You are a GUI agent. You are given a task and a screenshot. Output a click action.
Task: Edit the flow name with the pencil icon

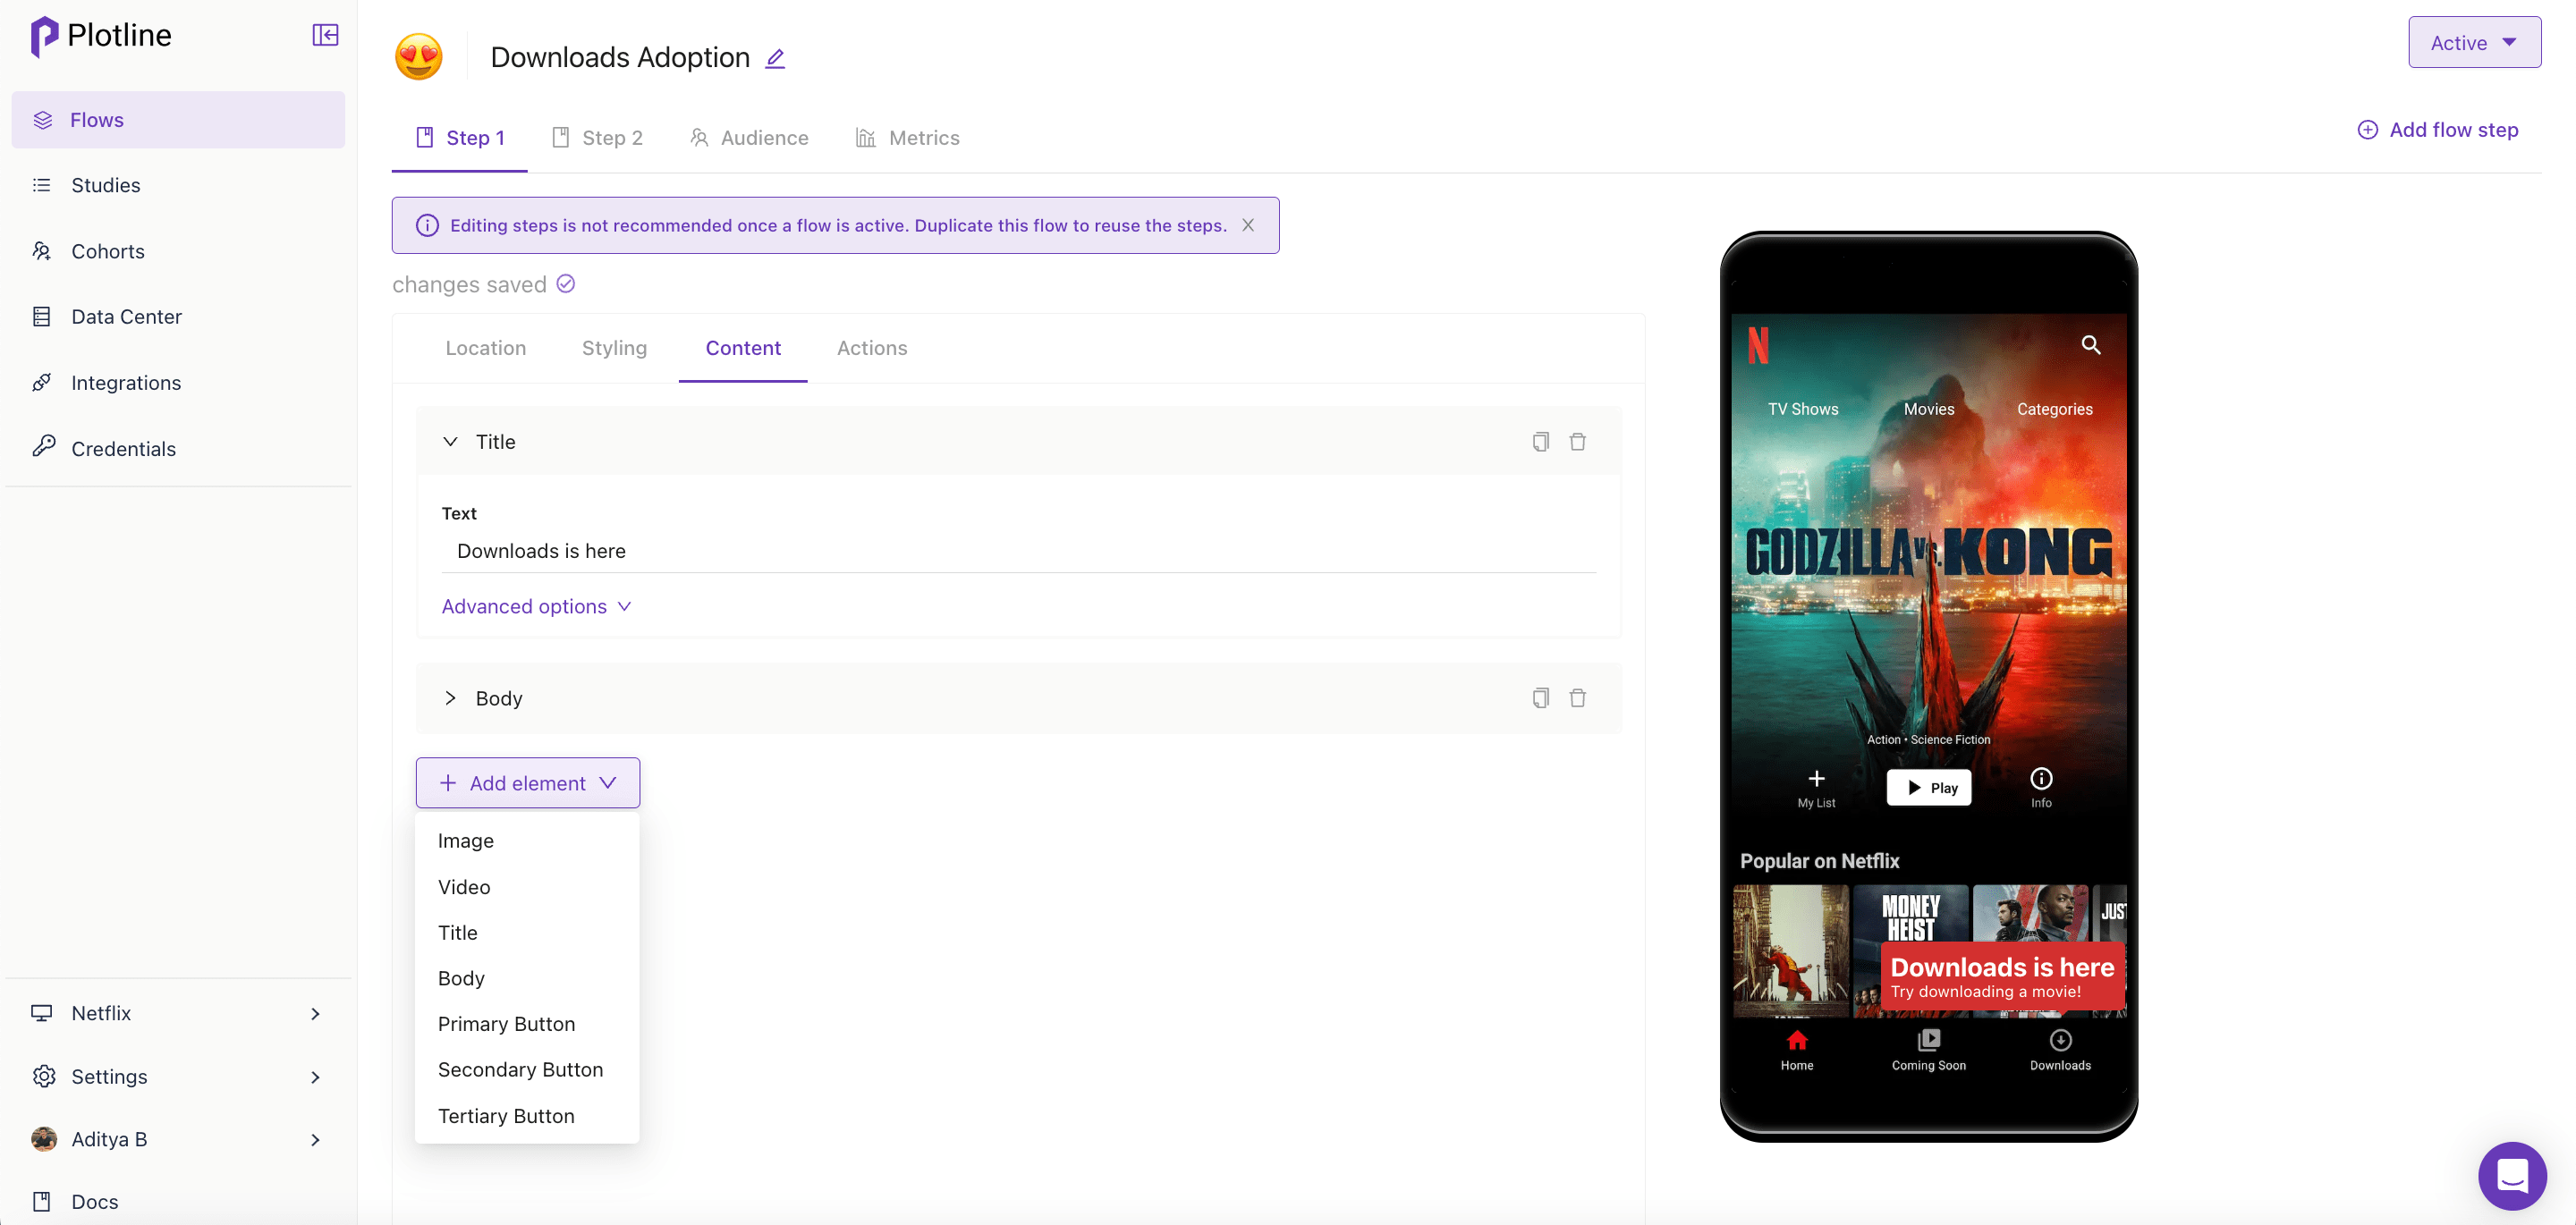775,58
